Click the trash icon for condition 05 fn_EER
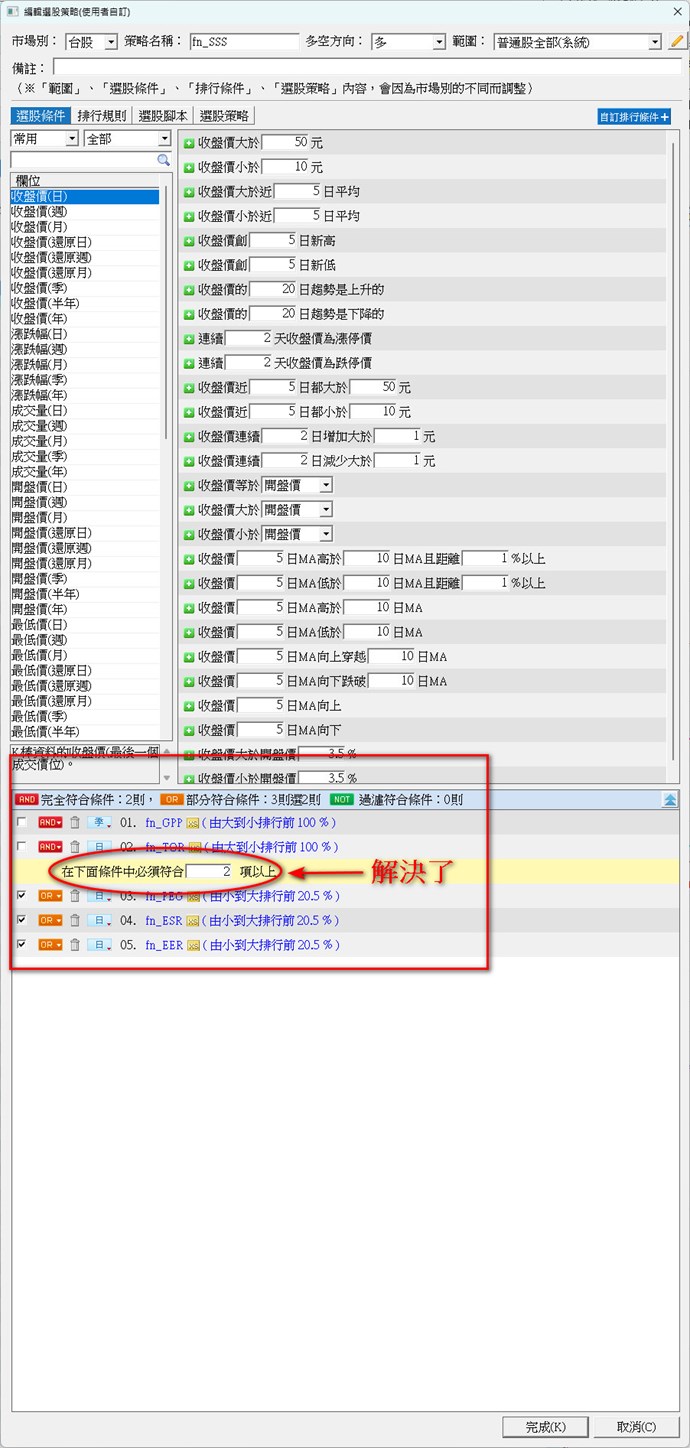Screen dimensions: 690x1448 click(74, 945)
